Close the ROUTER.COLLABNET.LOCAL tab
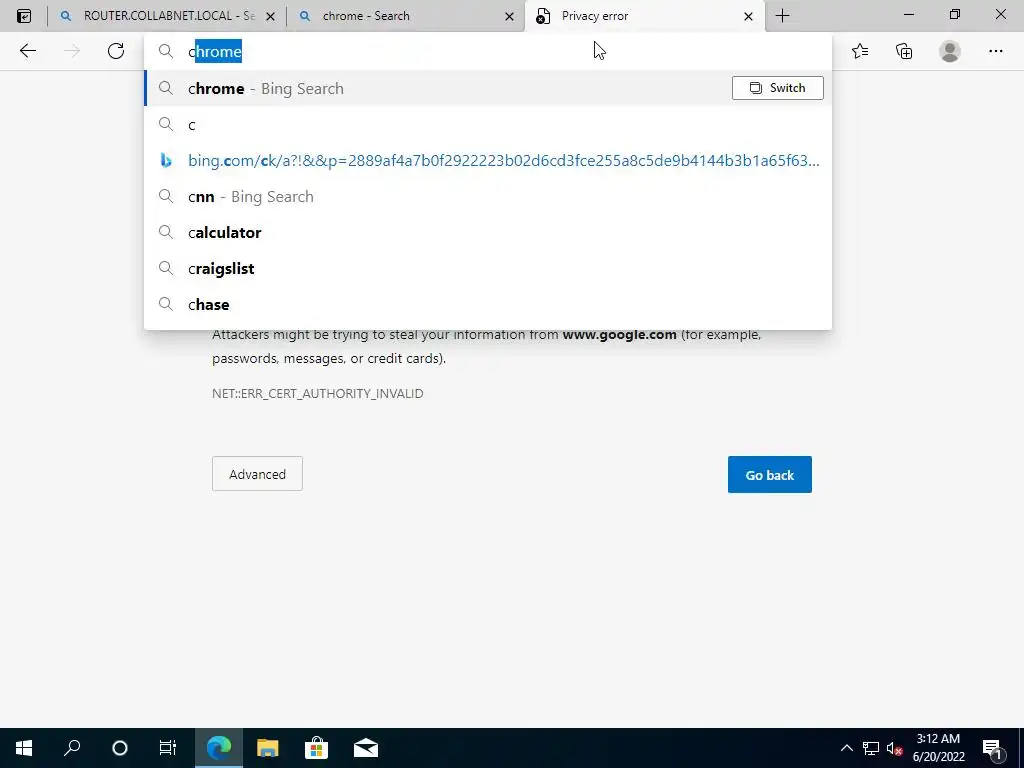Image resolution: width=1024 pixels, height=768 pixels. tap(270, 16)
